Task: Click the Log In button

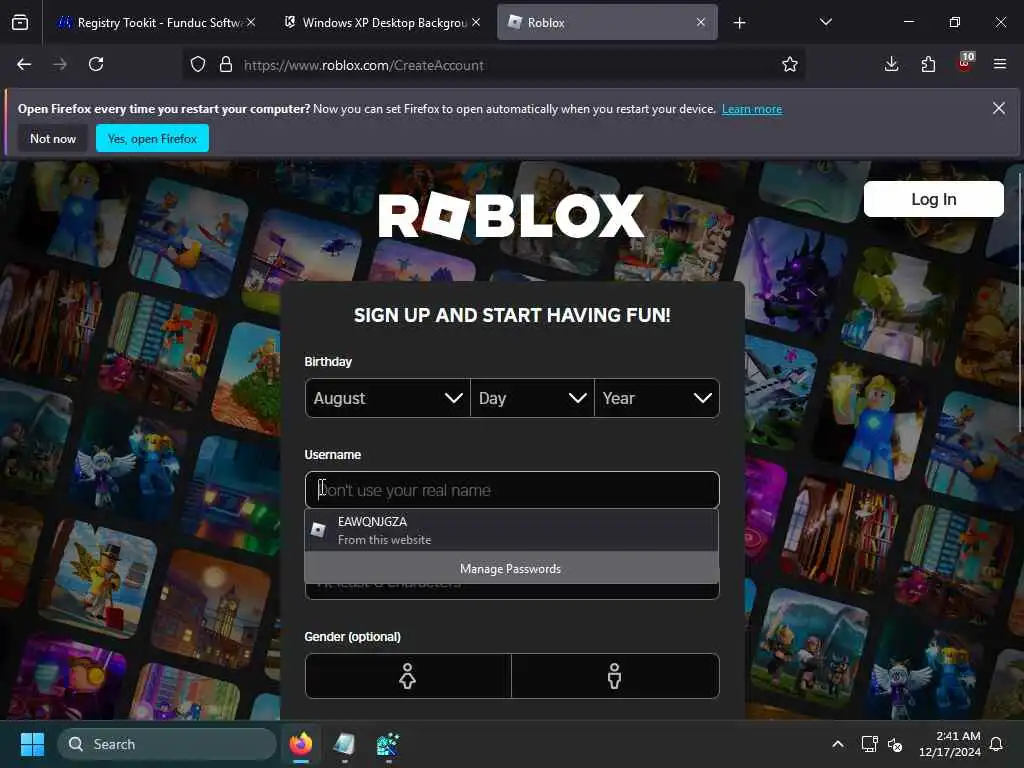Action: (x=933, y=199)
